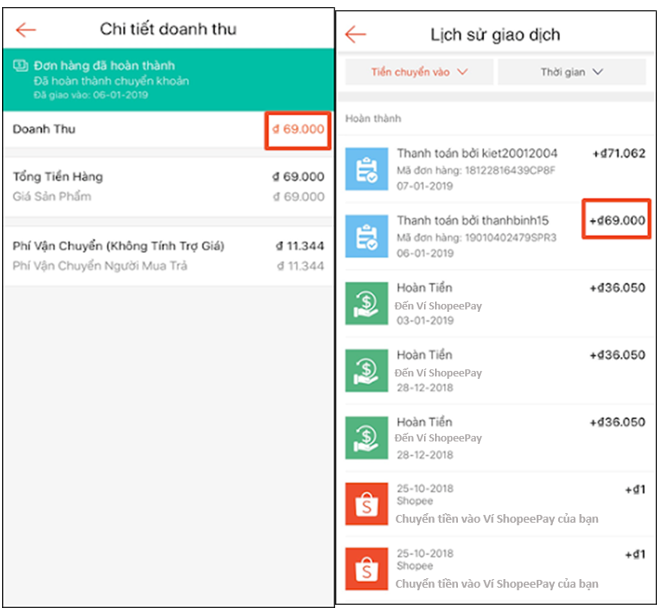The image size is (664, 611).
Task: Tap the completed order icon in green banner
Action: pos(20,66)
